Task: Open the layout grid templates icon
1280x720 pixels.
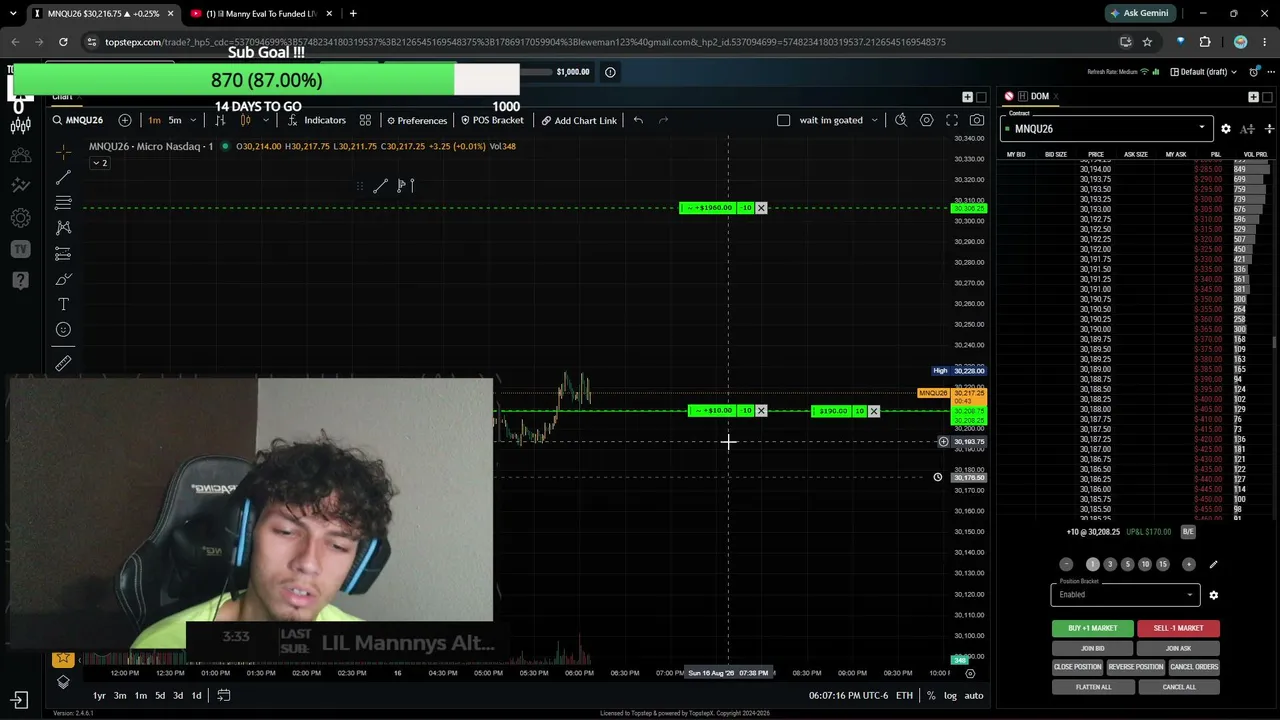Action: (365, 120)
